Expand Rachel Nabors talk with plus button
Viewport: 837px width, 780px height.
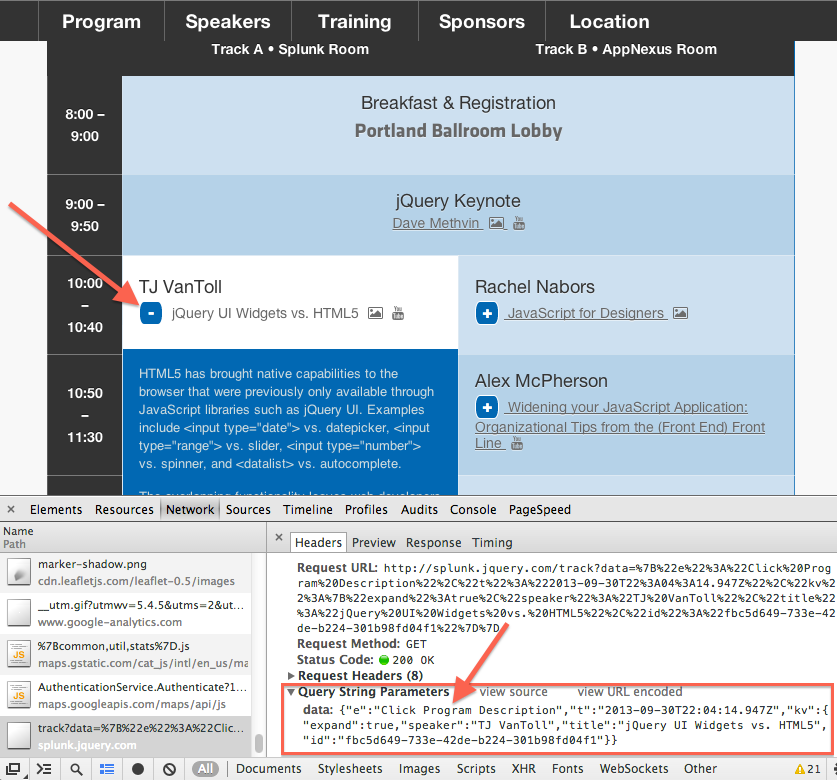tap(487, 313)
